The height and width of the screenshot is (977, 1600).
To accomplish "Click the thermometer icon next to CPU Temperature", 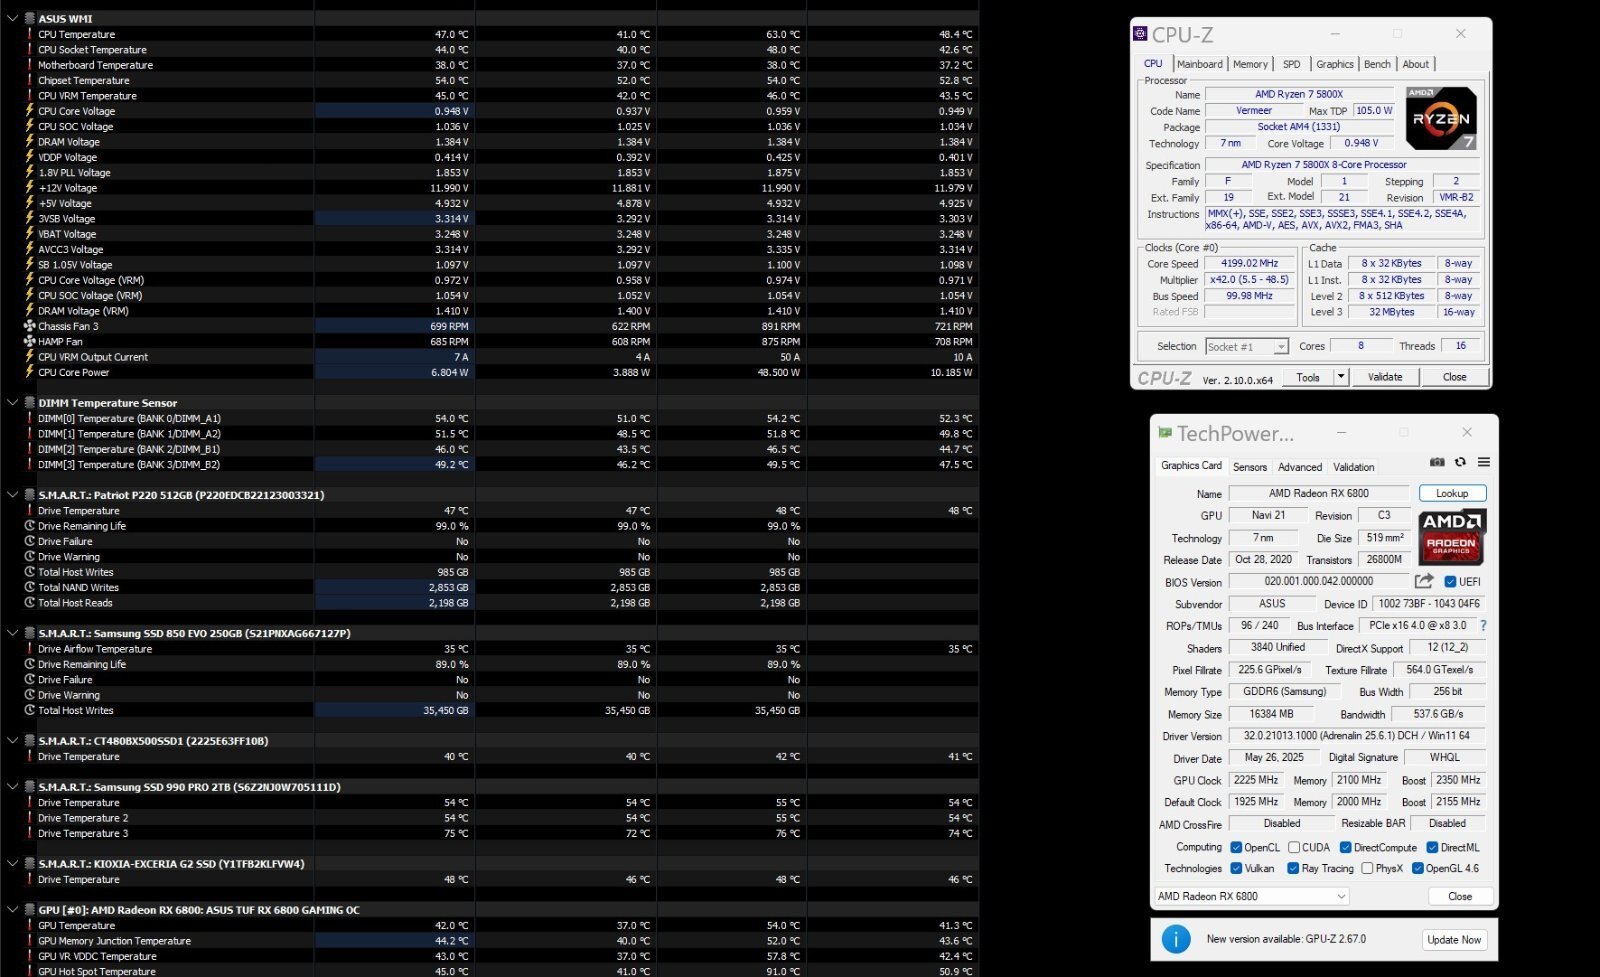I will [30, 34].
